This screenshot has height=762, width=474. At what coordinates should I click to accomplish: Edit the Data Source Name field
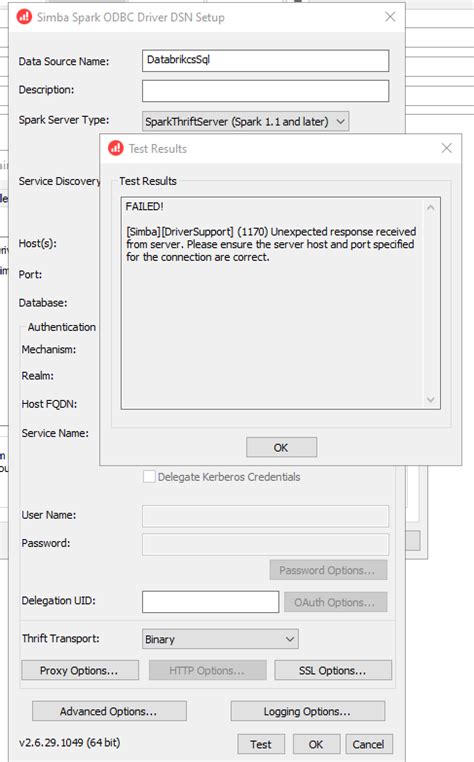(265, 61)
